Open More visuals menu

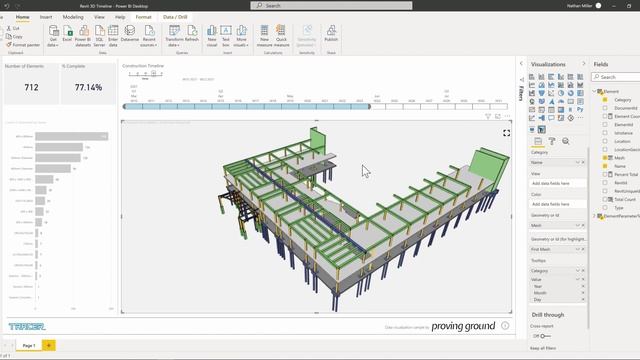tap(241, 36)
